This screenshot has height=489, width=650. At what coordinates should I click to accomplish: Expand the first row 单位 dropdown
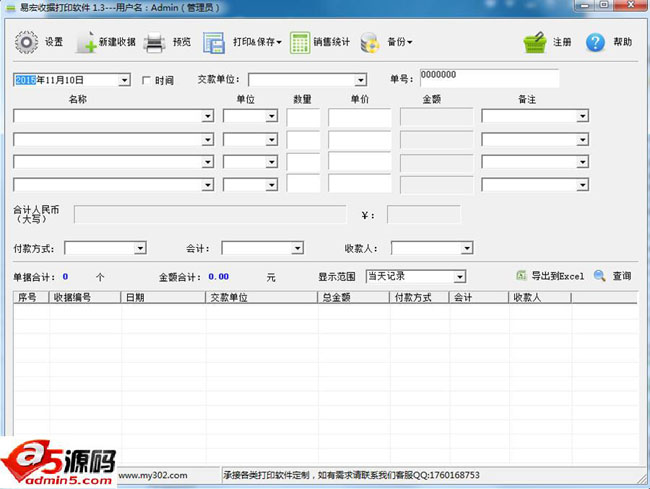(272, 116)
